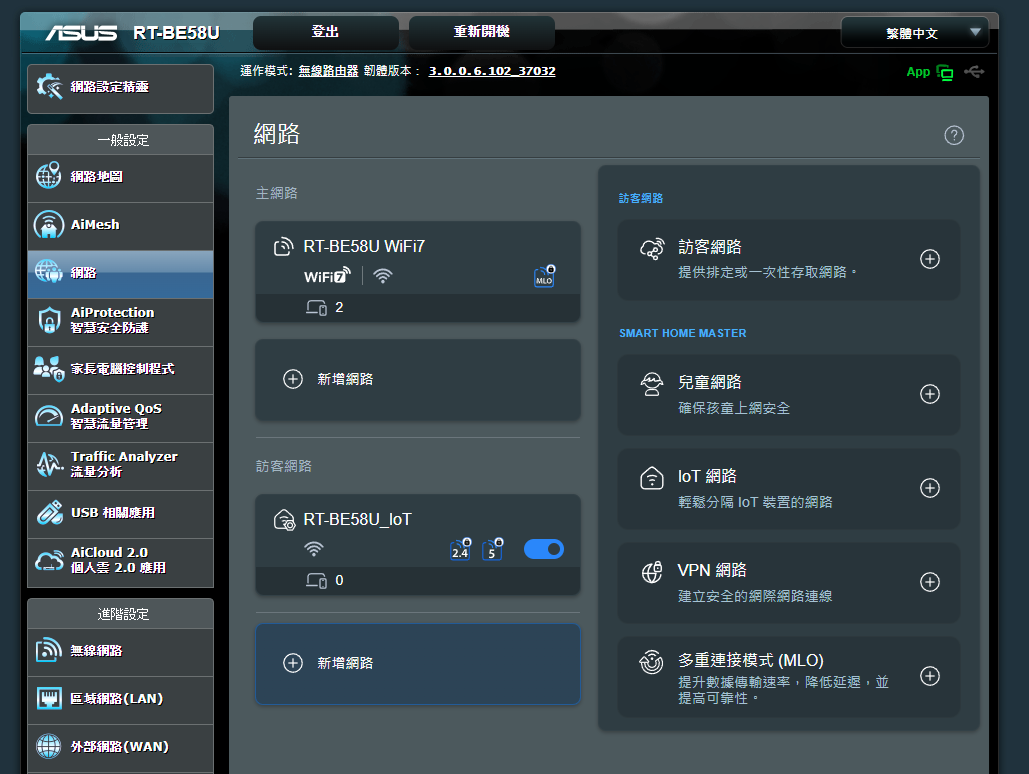Image resolution: width=1029 pixels, height=774 pixels.
Task: Open the RT-BE58U_IoT network card
Action: 417,544
